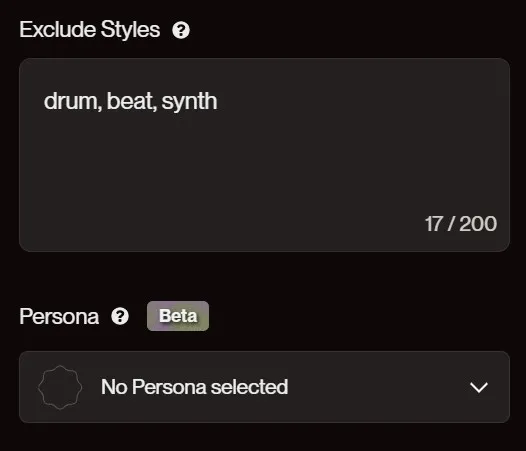Click the scalloped persona avatar placeholder icon
The height and width of the screenshot is (451, 526).
click(60, 387)
